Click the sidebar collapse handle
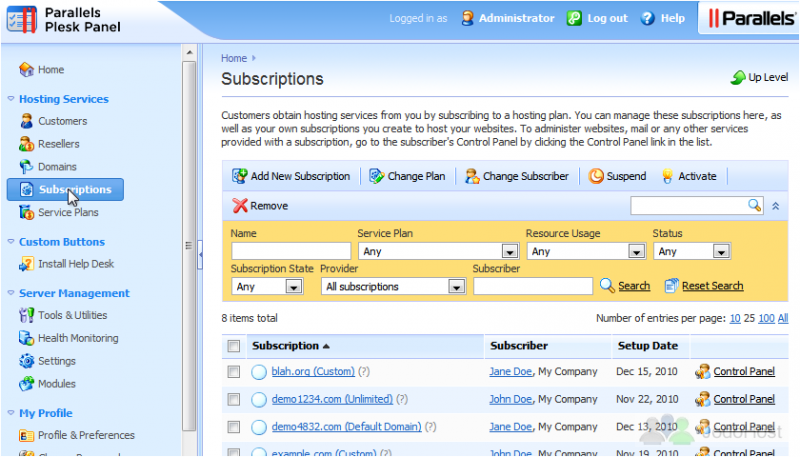This screenshot has height=457, width=800. point(201,253)
